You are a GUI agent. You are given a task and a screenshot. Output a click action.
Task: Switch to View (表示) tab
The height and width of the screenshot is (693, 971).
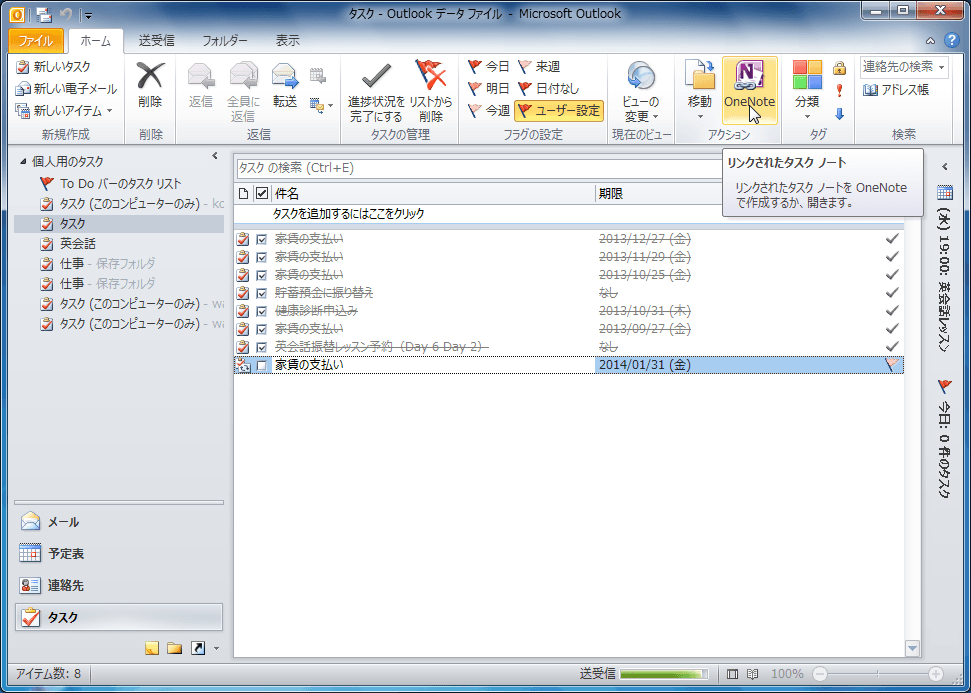(287, 41)
